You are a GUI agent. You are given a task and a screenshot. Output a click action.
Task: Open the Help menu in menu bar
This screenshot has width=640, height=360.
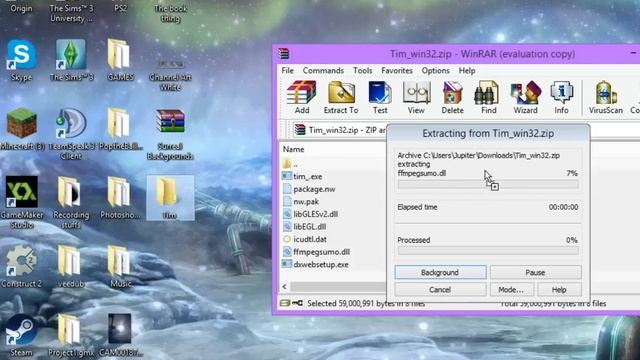click(467, 71)
